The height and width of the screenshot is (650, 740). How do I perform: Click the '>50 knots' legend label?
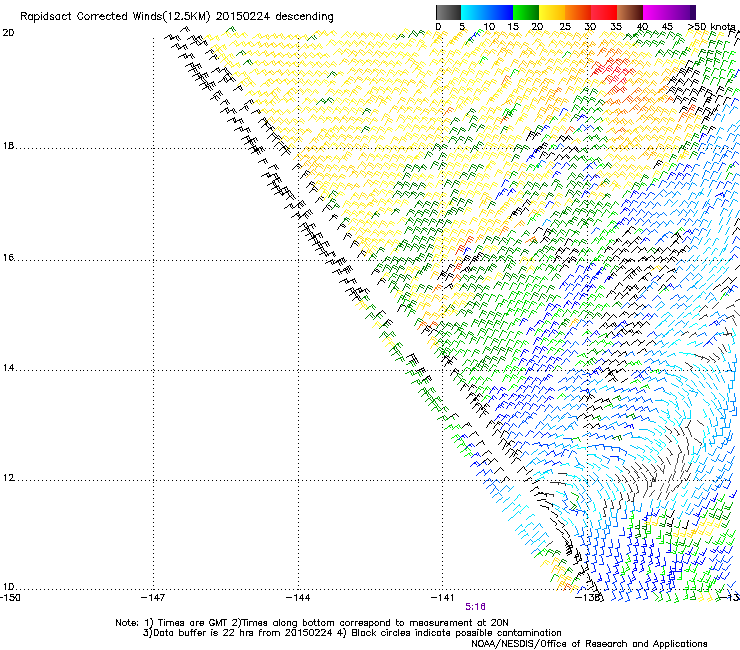tap(711, 27)
